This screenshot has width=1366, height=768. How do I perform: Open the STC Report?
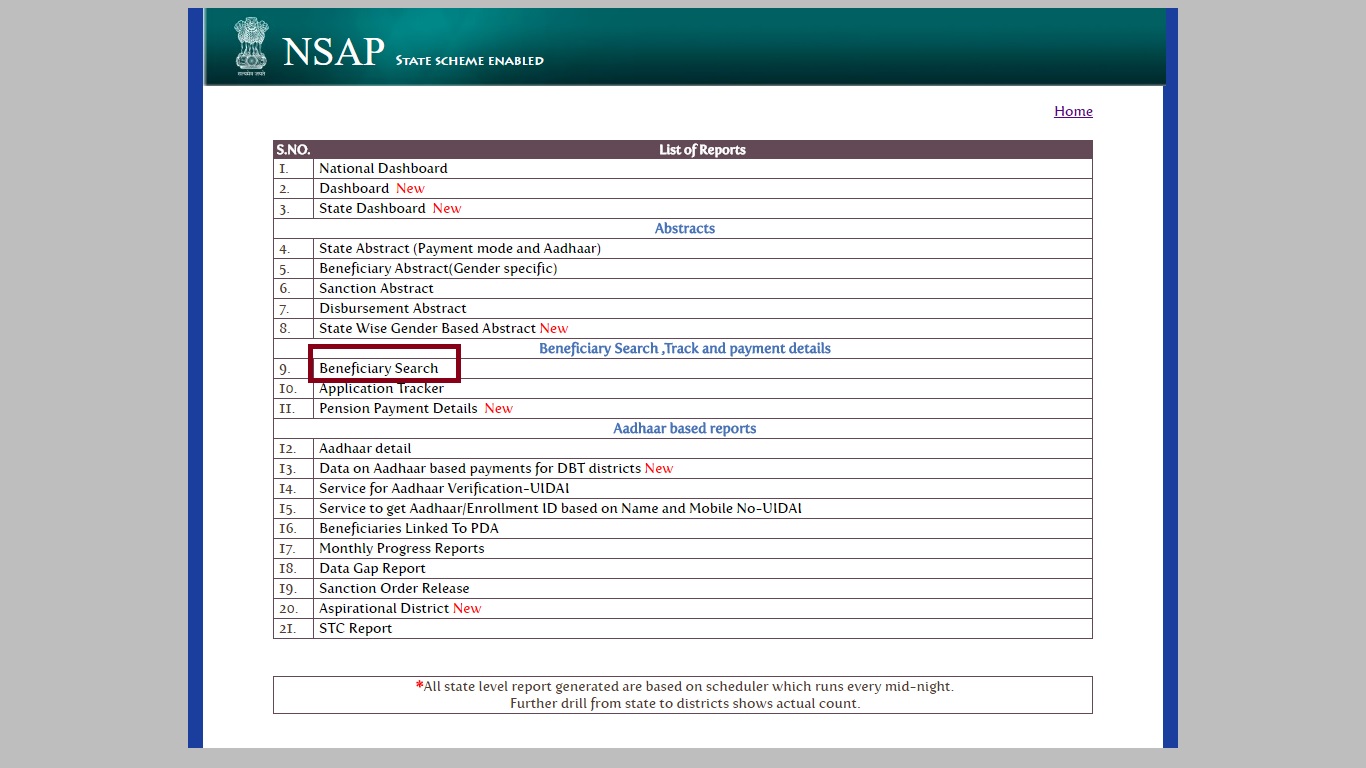[355, 628]
